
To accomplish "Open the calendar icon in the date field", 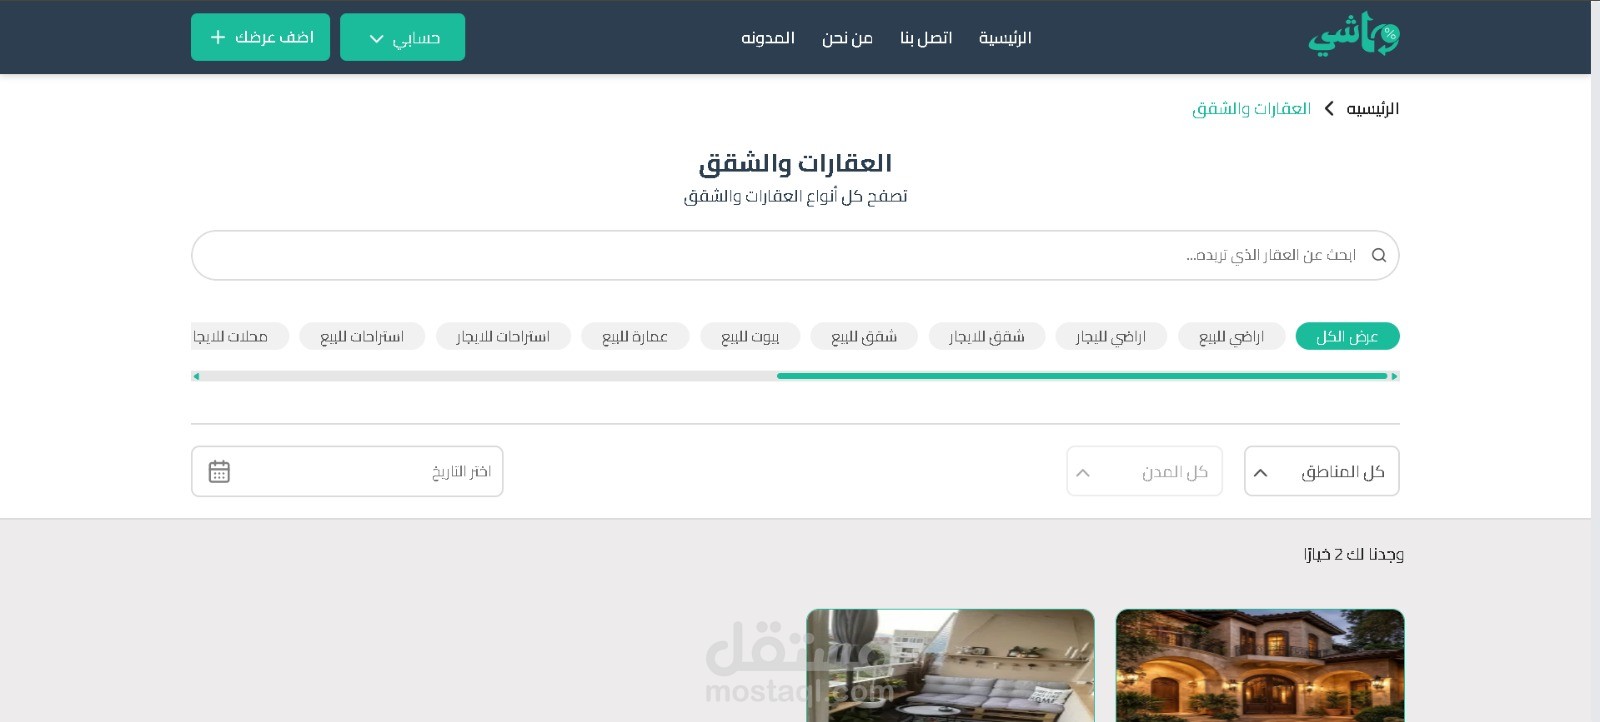I will click(x=219, y=471).
